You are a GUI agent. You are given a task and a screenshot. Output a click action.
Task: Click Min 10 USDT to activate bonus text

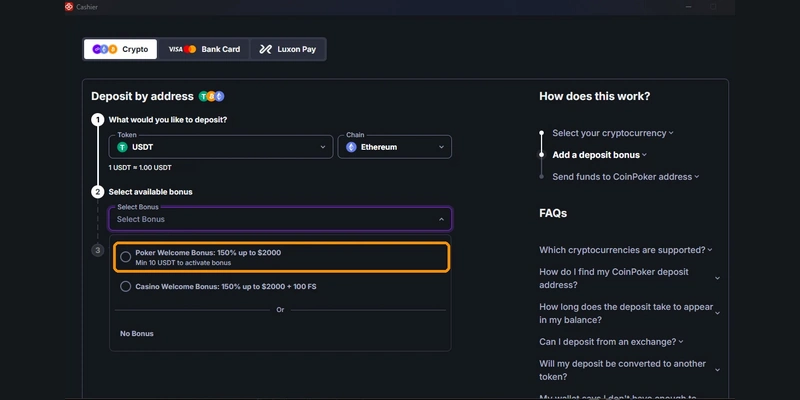click(x=183, y=263)
